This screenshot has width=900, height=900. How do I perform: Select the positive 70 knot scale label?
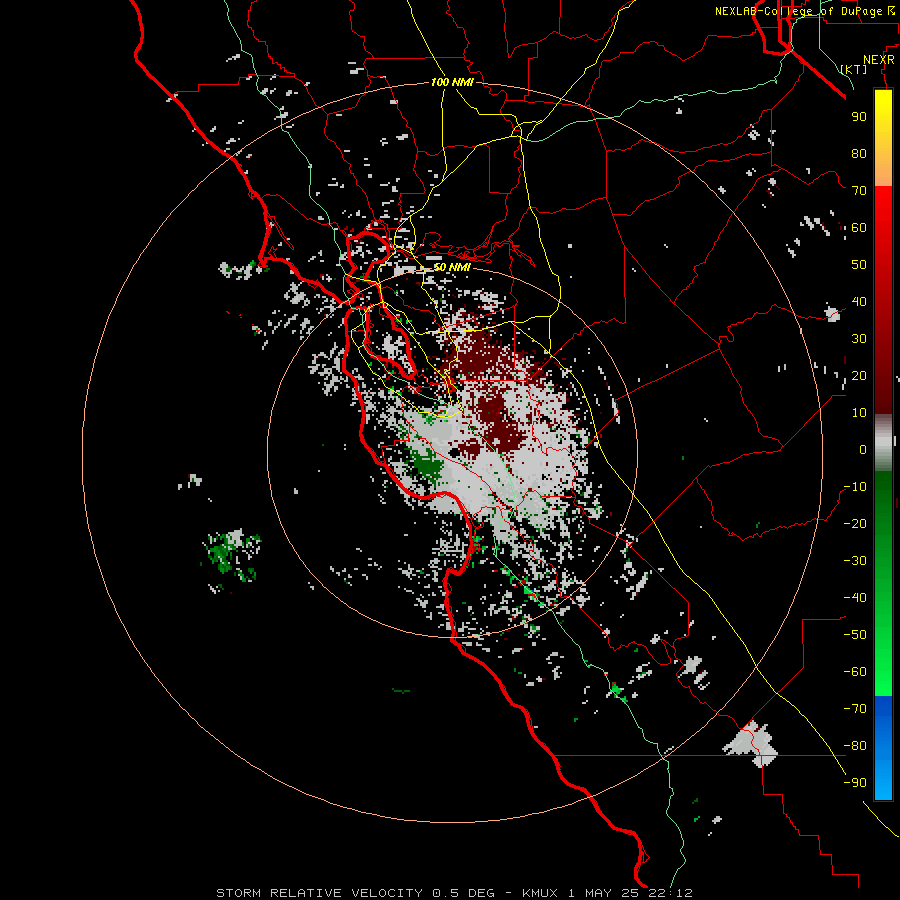859,191
